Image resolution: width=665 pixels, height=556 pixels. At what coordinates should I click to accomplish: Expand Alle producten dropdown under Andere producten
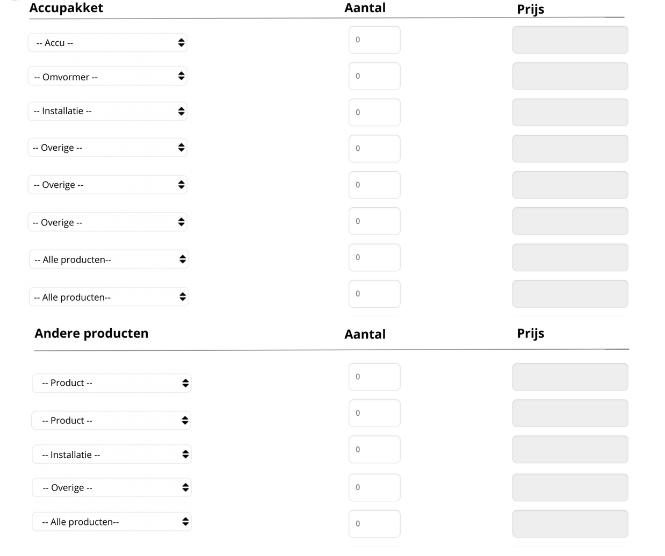[111, 522]
